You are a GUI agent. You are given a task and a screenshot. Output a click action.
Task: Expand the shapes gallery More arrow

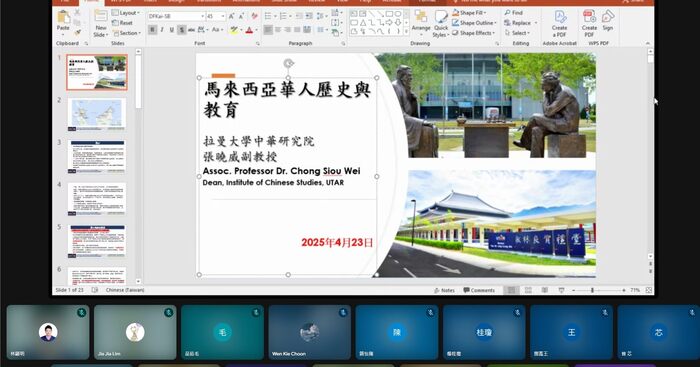coord(406,32)
